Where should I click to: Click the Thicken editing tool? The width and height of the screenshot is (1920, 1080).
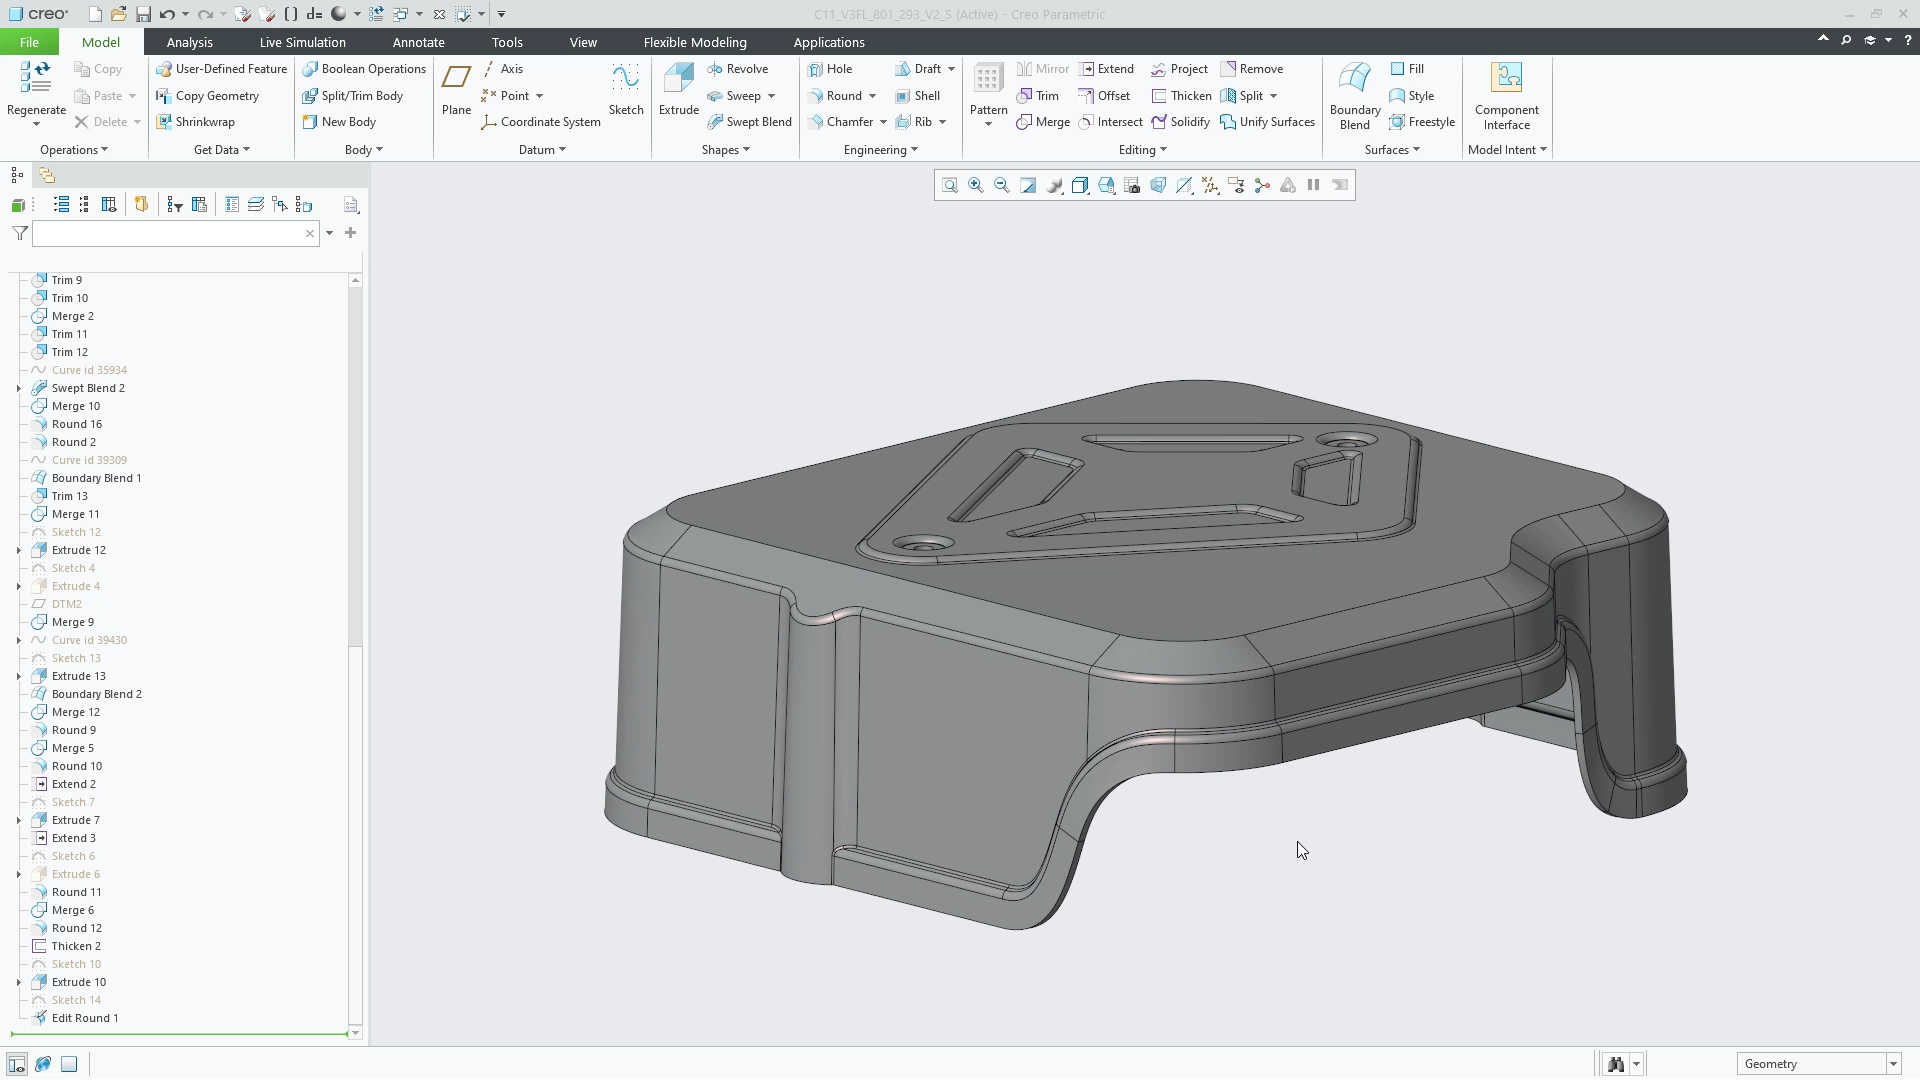point(1182,96)
